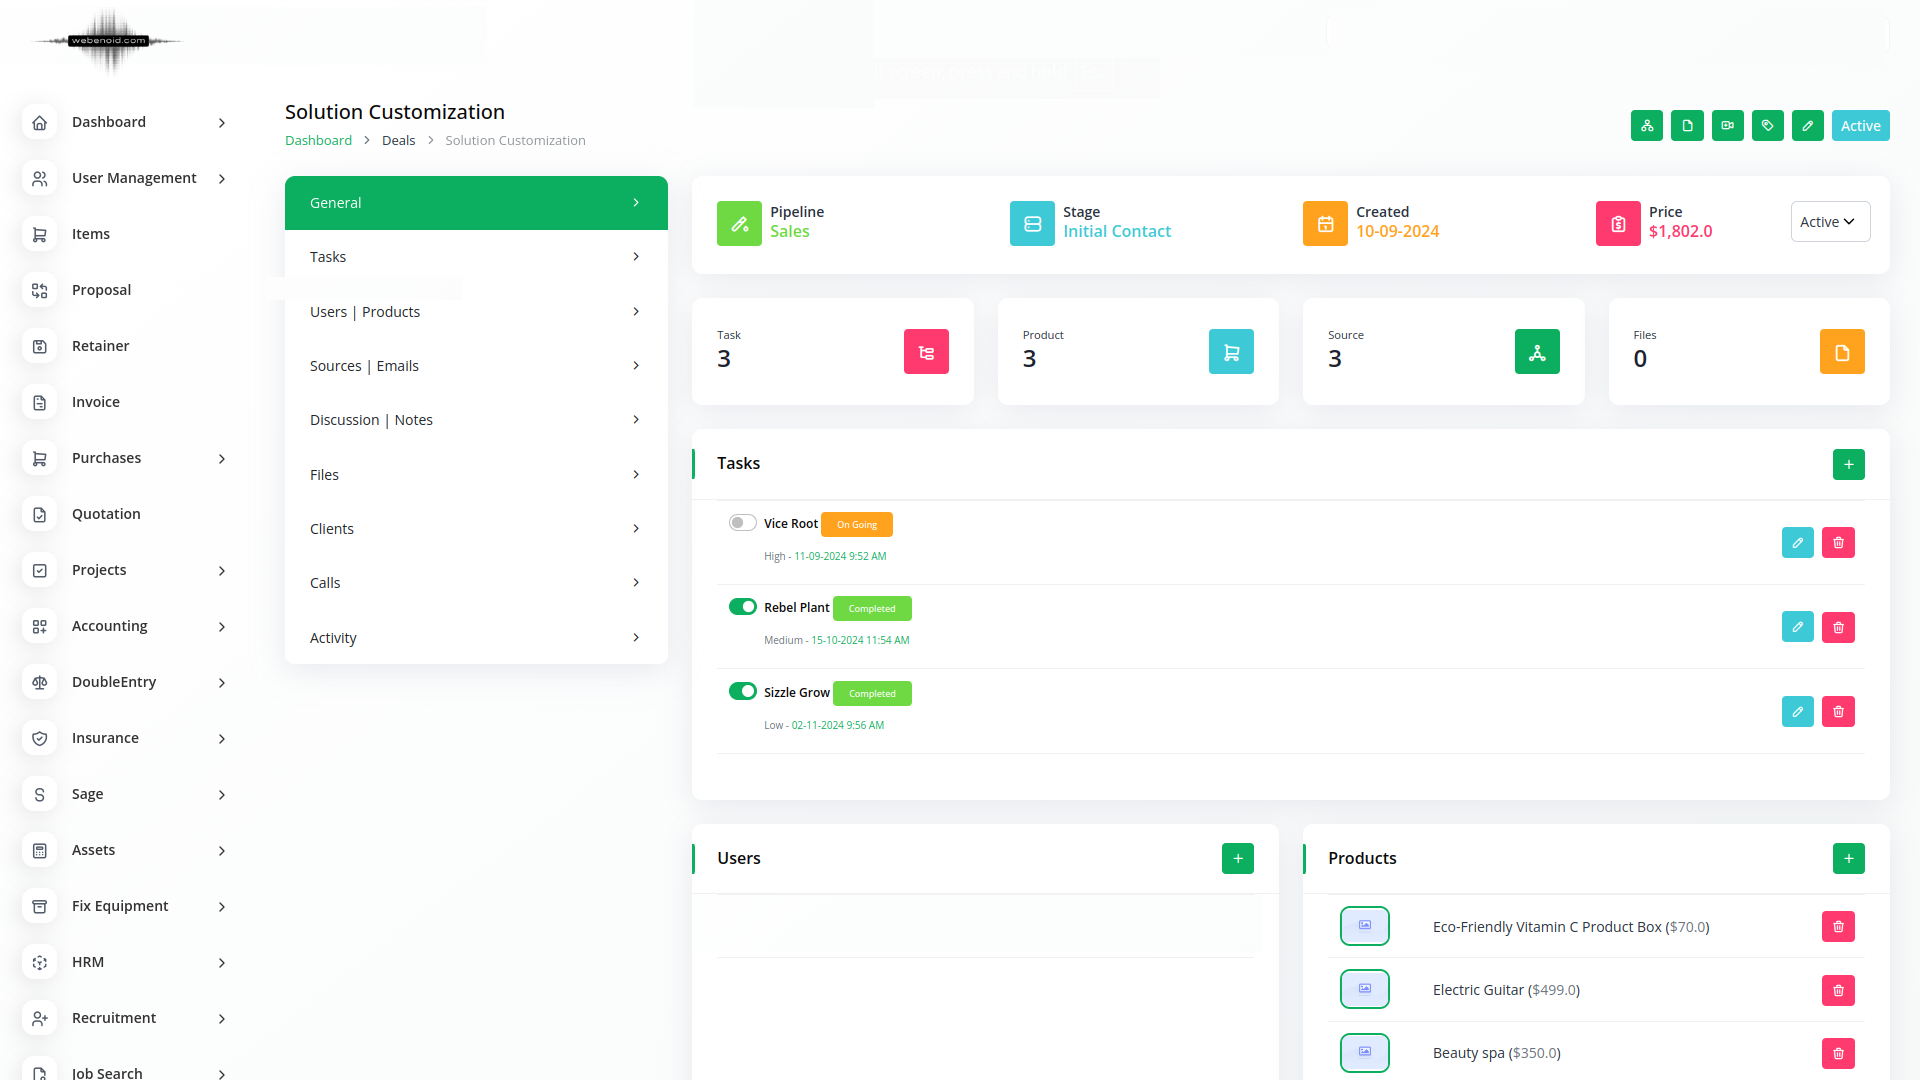Open the Tasks section tab

coord(476,257)
